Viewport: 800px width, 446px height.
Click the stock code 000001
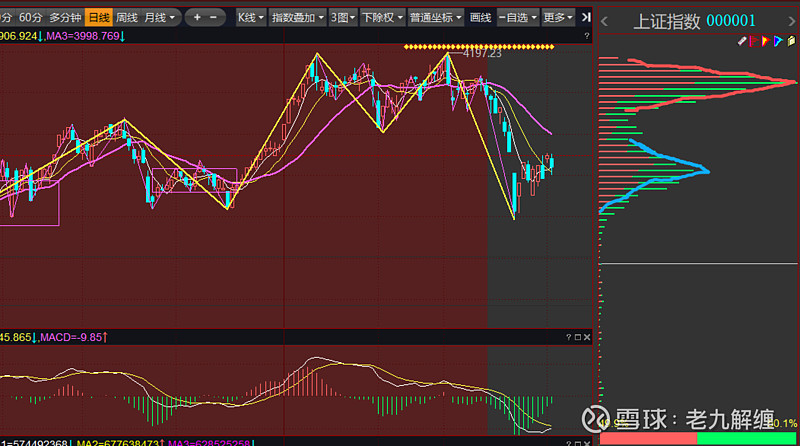(x=731, y=21)
